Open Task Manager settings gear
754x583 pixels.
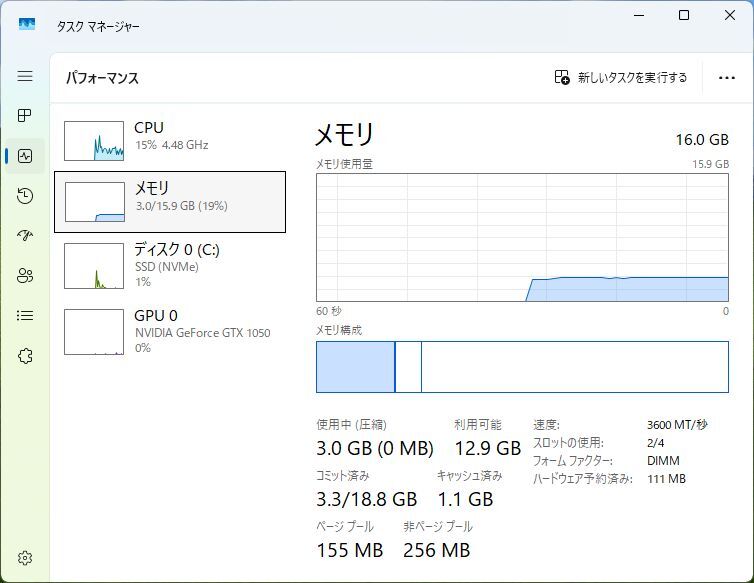coord(25,558)
